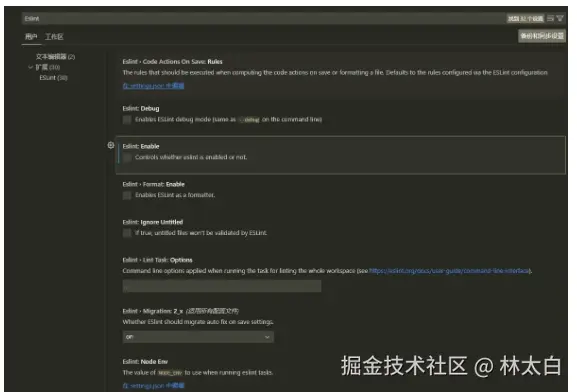The height and width of the screenshot is (392, 577).
Task: Toggle the Eslint: Debug checkbox
Action: 127,120
